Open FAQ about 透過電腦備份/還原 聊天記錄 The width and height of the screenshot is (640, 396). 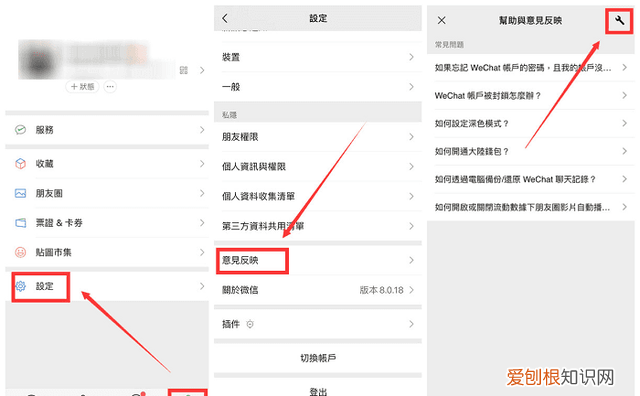(x=531, y=179)
